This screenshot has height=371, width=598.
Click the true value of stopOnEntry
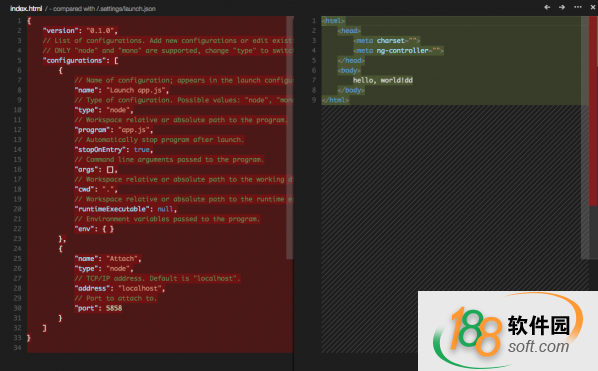pos(141,149)
